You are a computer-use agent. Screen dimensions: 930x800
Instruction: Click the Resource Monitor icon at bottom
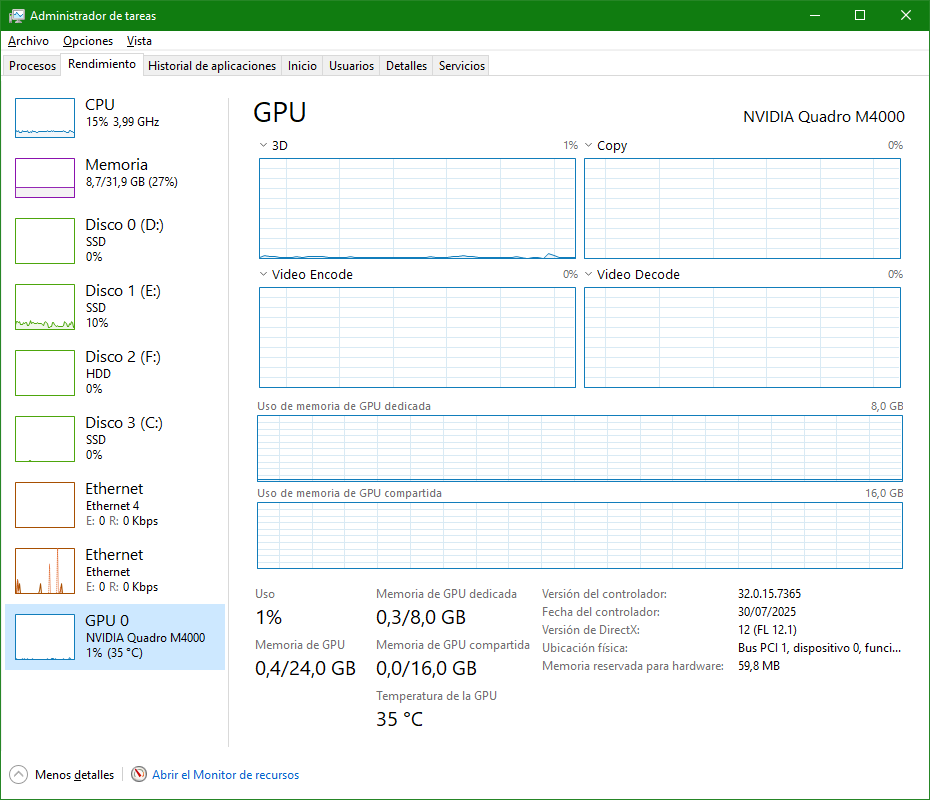(139, 774)
